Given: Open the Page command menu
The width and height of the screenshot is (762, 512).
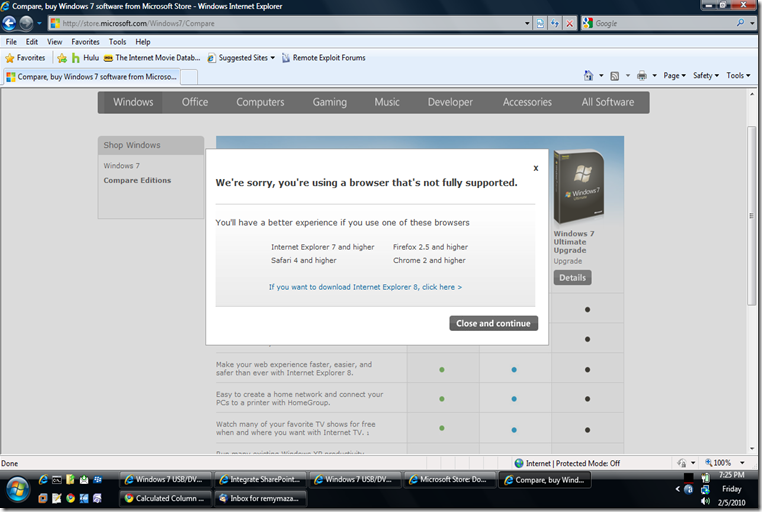Looking at the screenshot, I should click(675, 75).
